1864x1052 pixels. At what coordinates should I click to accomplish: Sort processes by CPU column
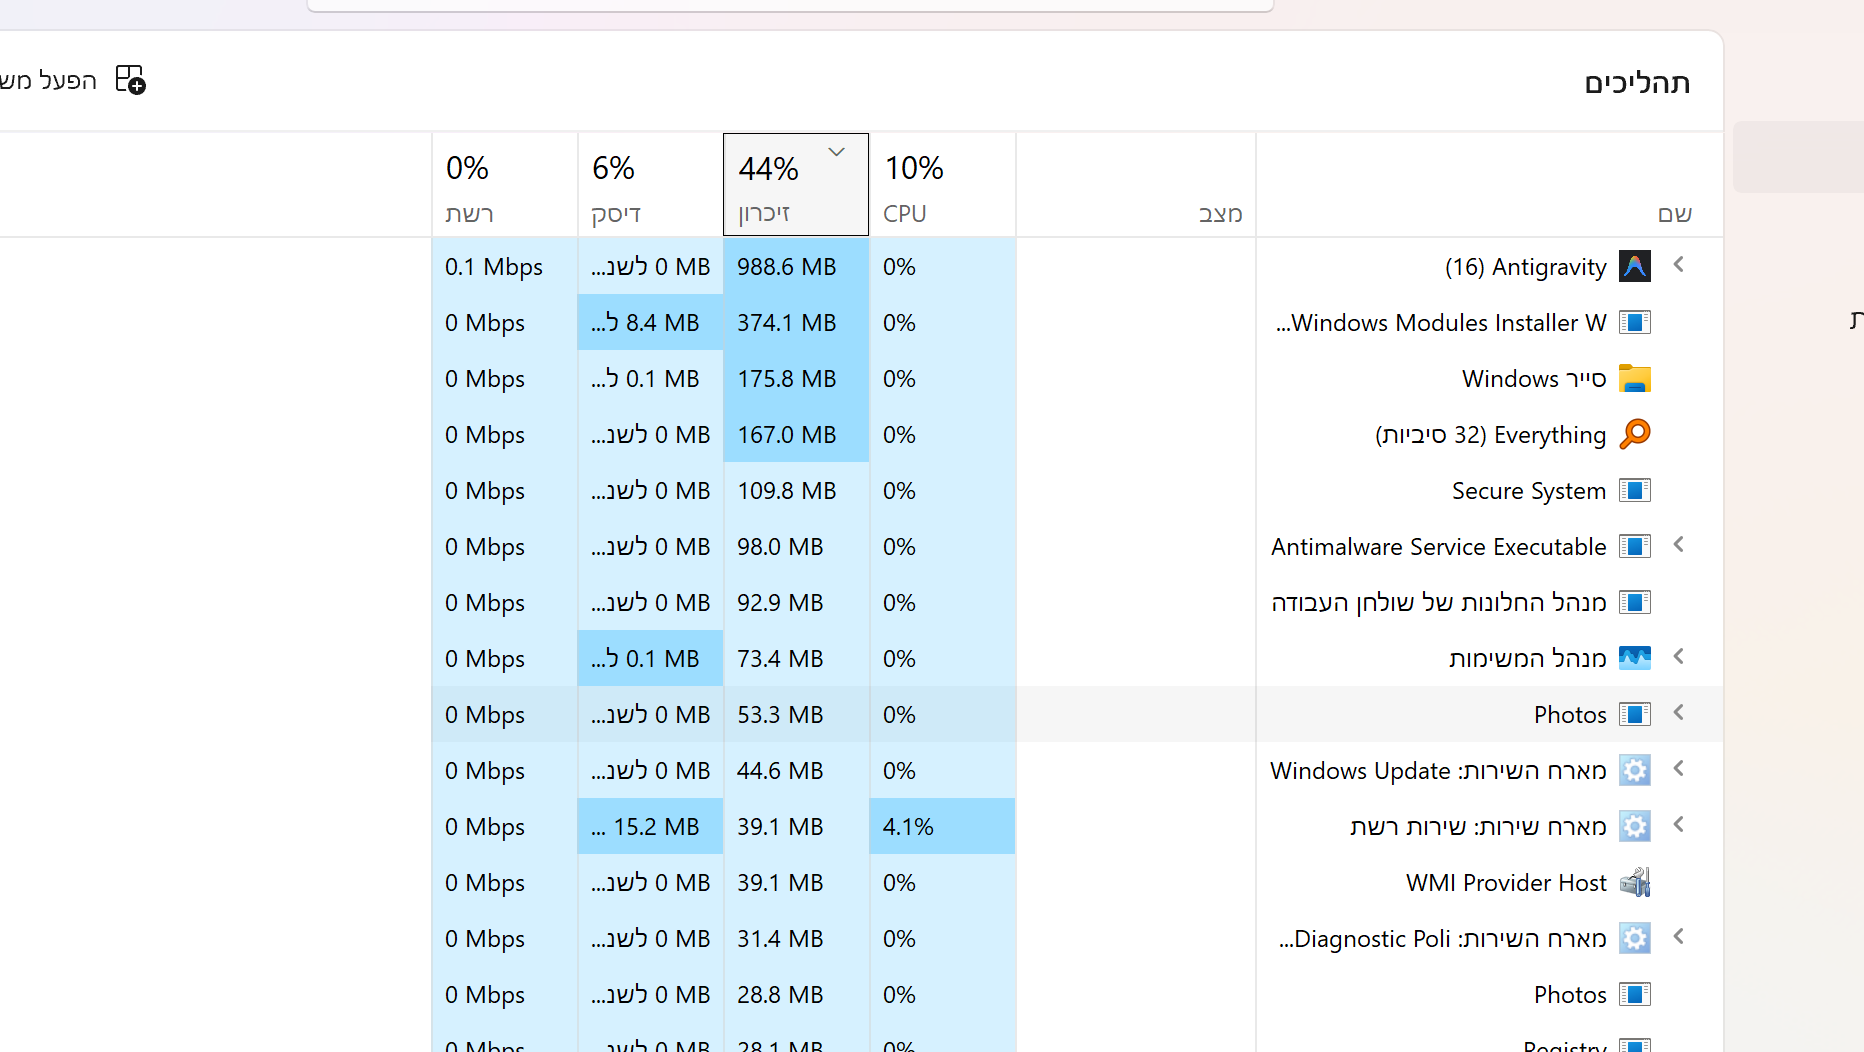[941, 185]
